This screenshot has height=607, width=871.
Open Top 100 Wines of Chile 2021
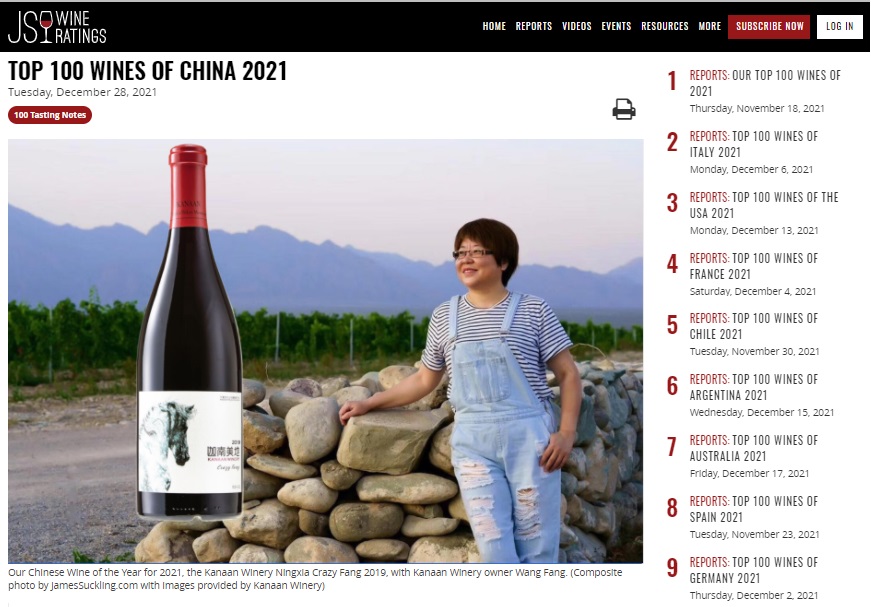click(x=753, y=327)
